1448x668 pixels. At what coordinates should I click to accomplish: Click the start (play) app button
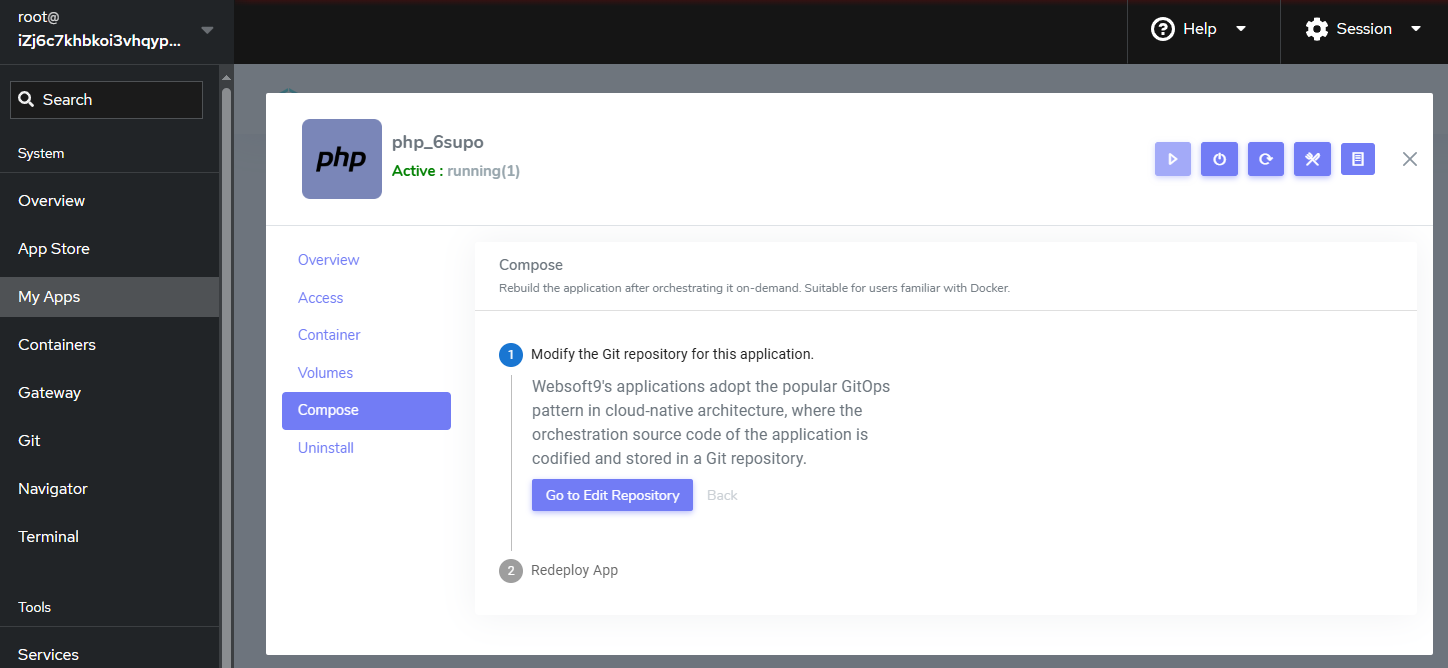tap(1172, 159)
